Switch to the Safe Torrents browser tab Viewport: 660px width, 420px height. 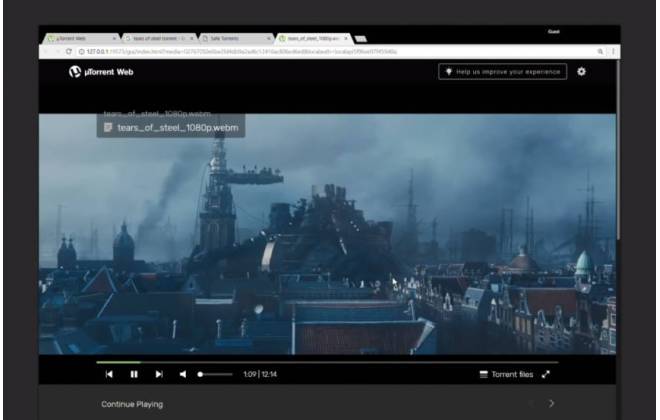[x=237, y=38]
